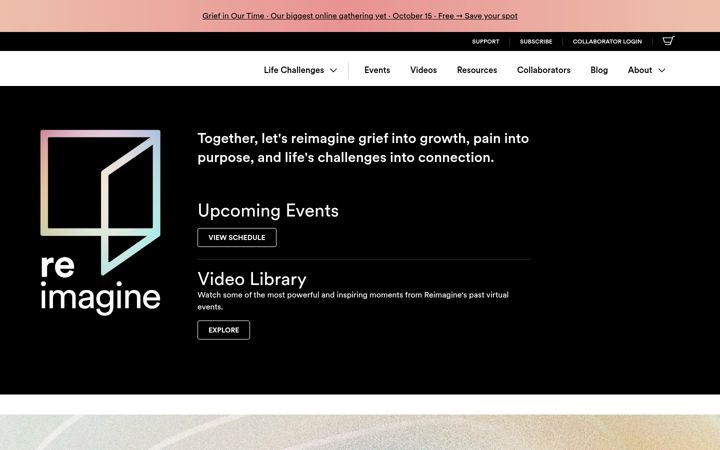The width and height of the screenshot is (720, 450).
Task: Expand the About menu chevron
Action: pos(662,70)
